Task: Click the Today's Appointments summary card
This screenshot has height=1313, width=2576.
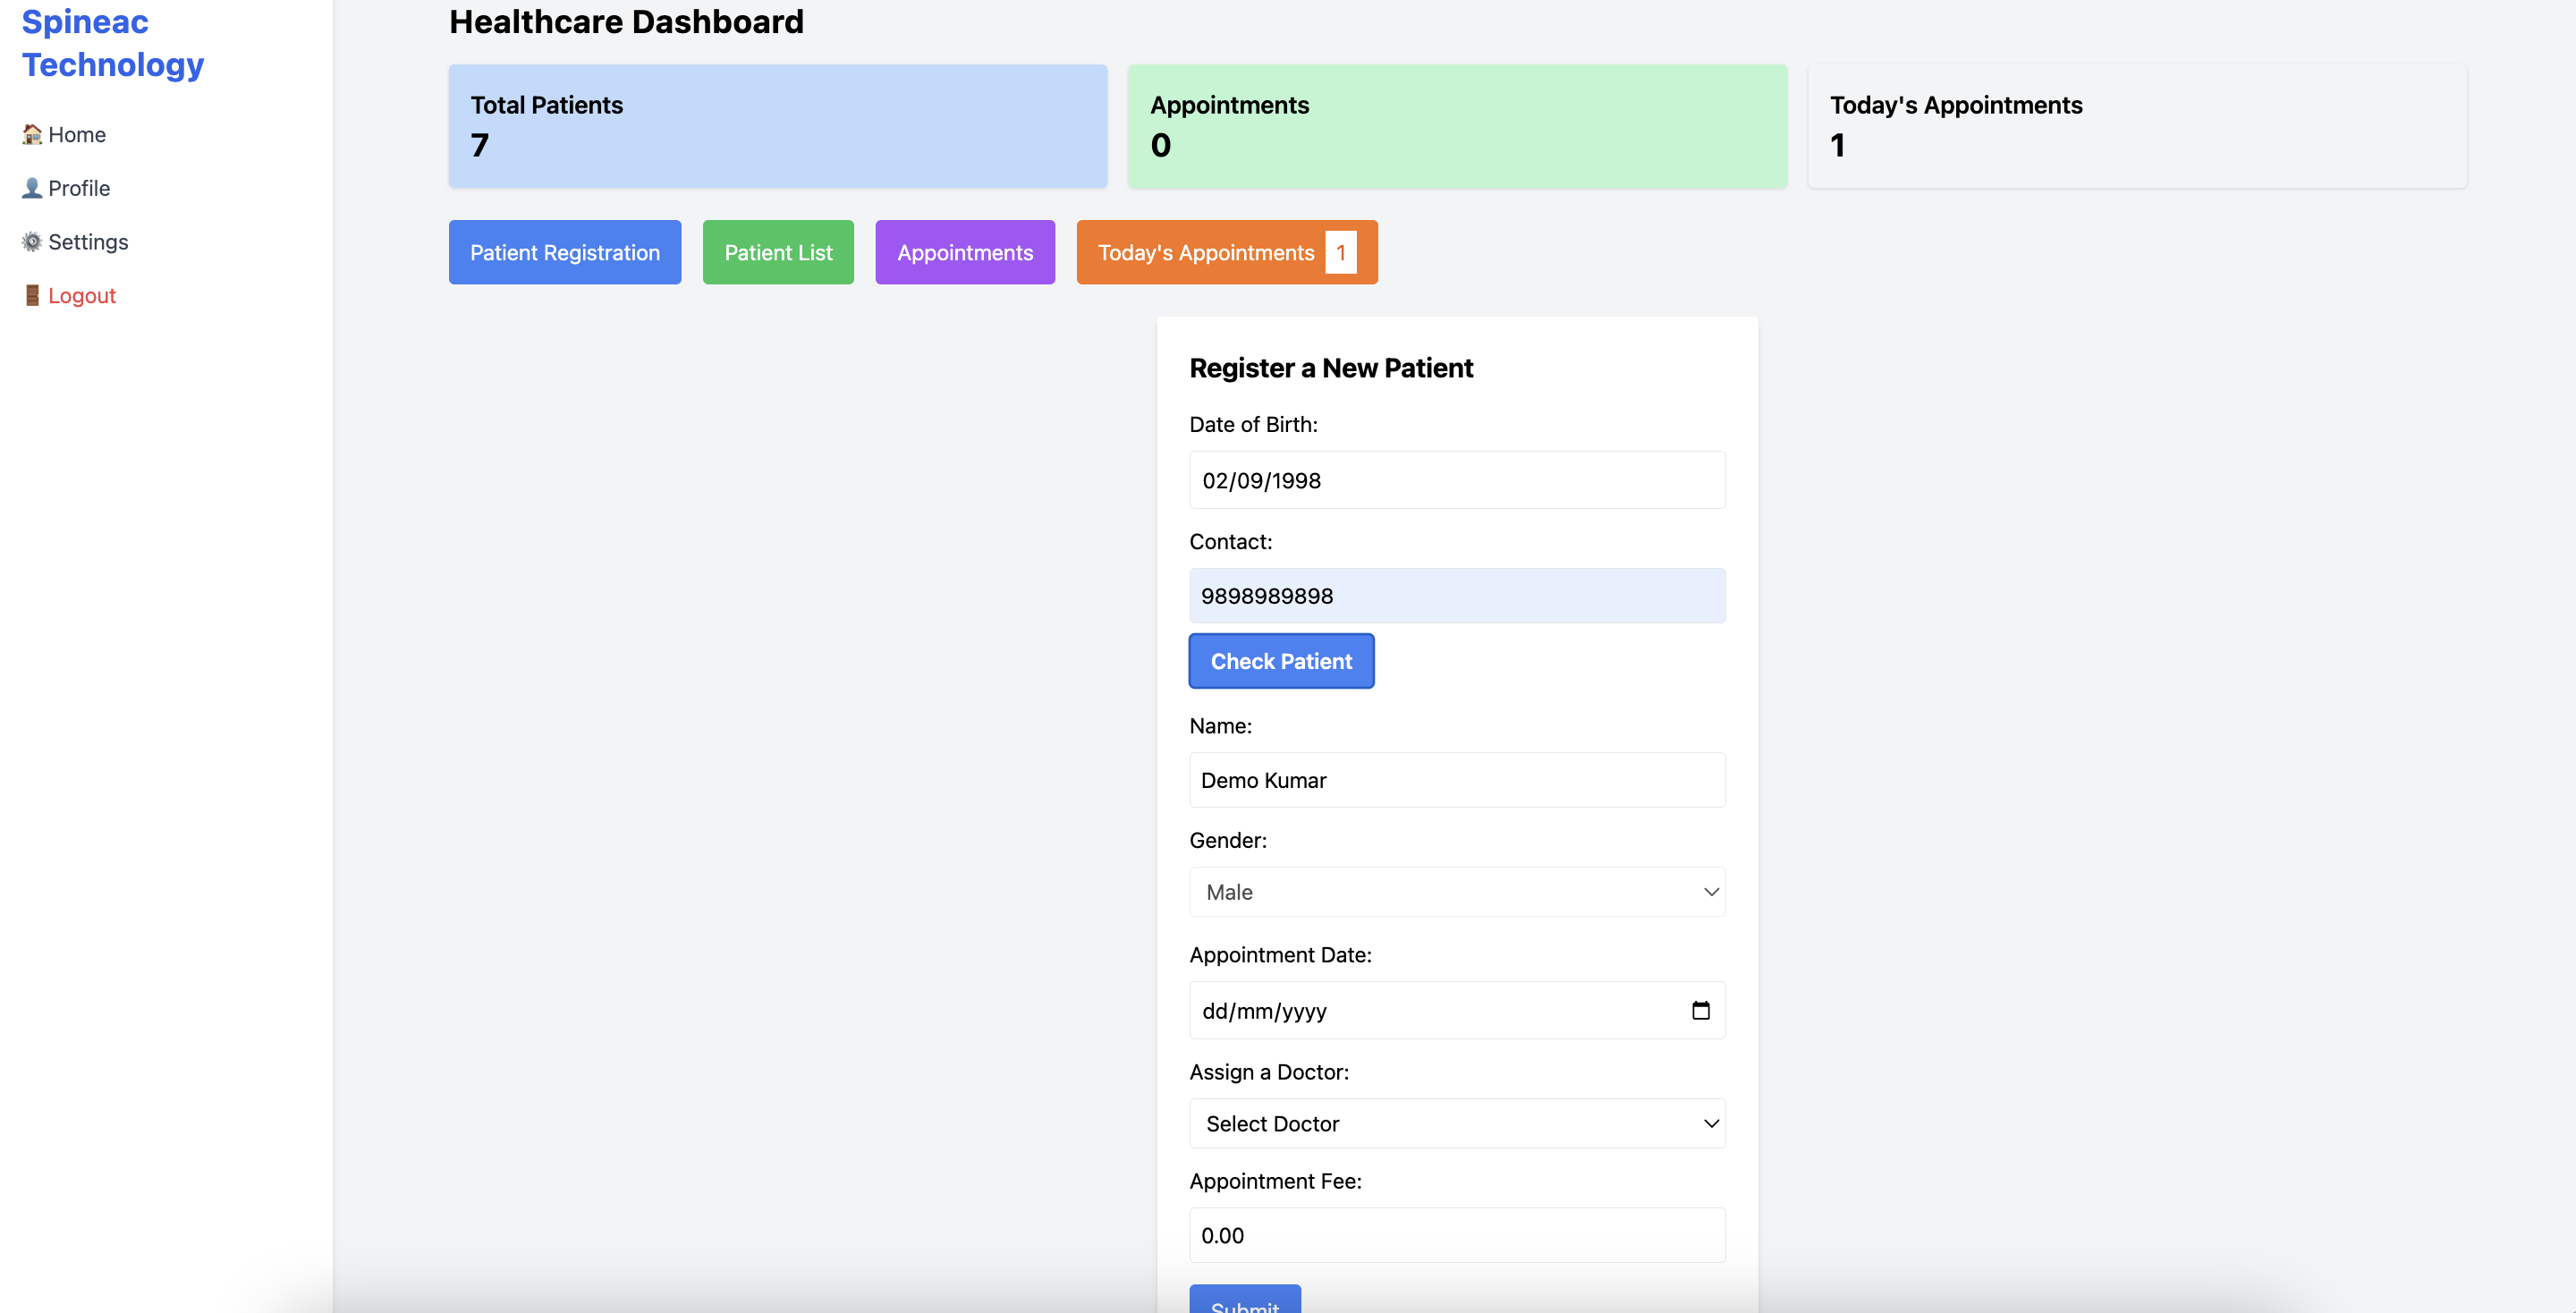Action: click(x=2137, y=126)
